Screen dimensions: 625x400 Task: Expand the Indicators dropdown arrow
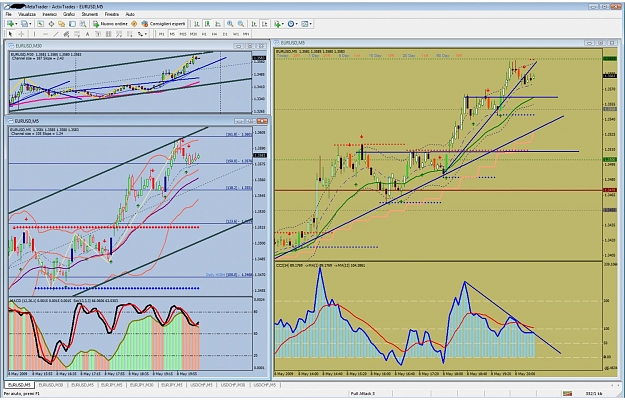283,24
